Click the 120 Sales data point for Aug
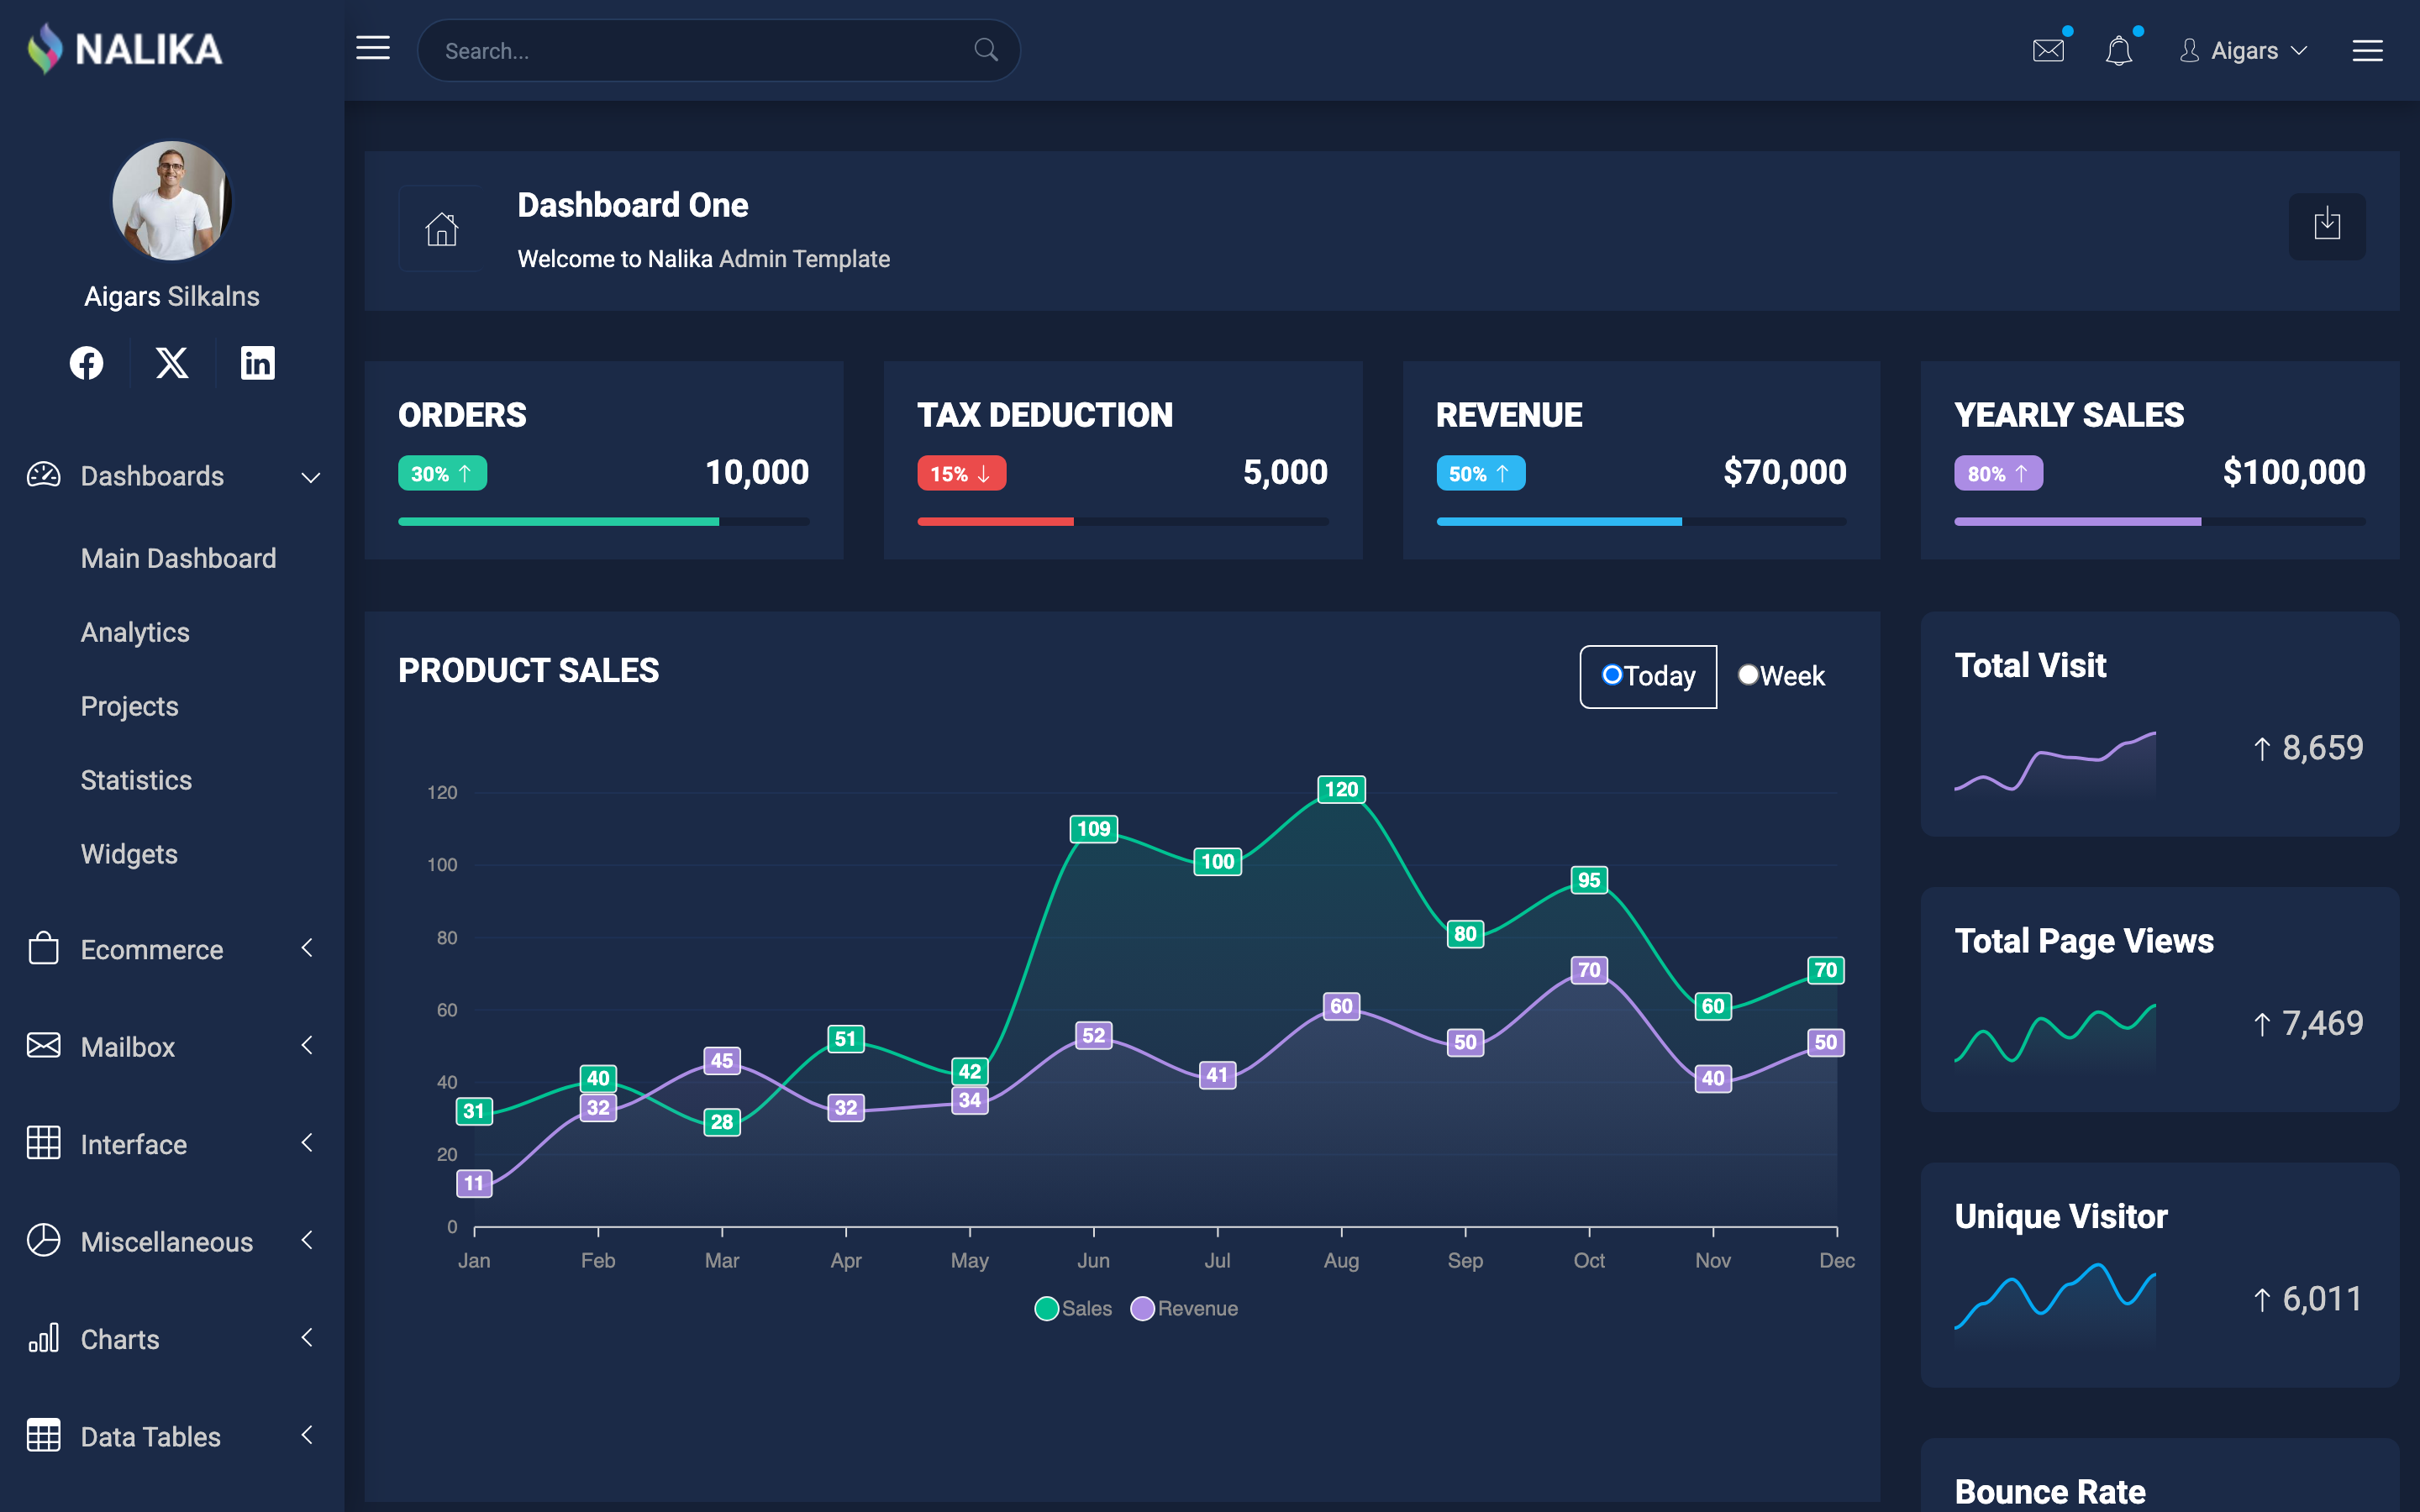The image size is (2420, 1512). 1341,789
